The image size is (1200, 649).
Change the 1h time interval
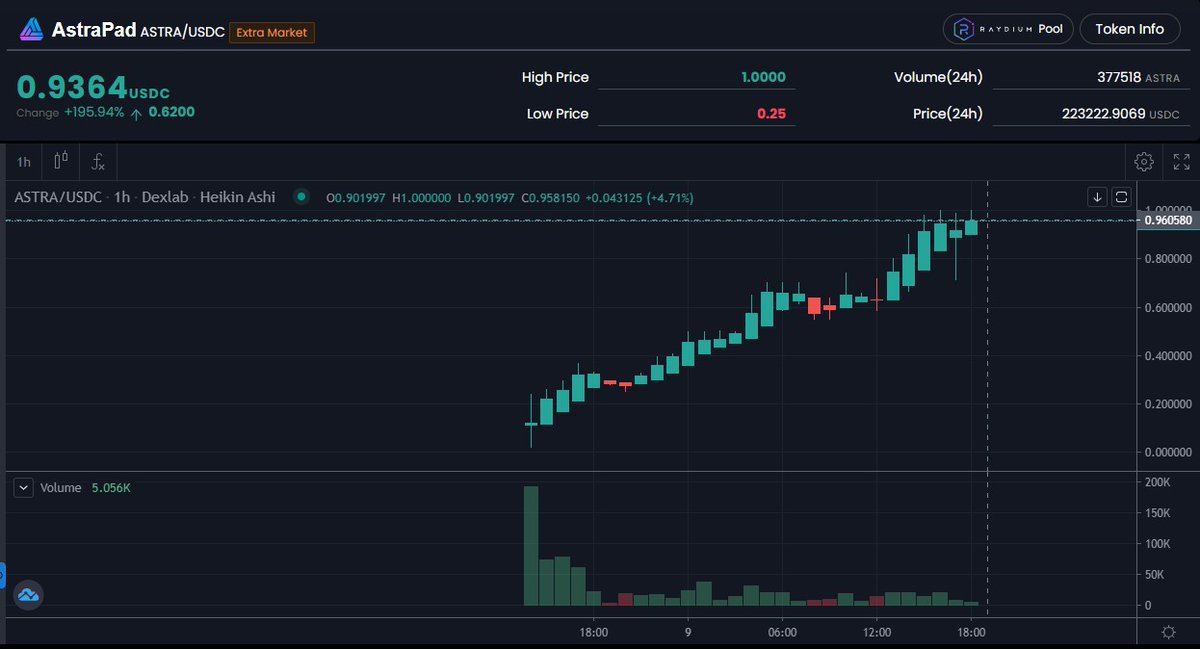coord(24,161)
